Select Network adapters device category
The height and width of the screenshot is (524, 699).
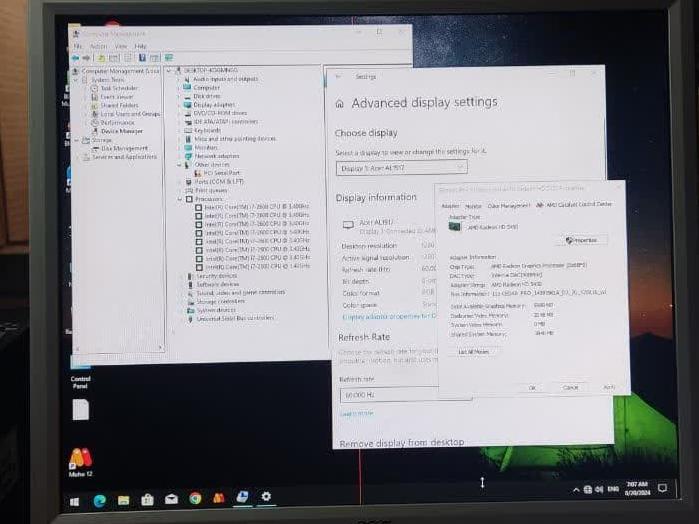click(x=217, y=156)
